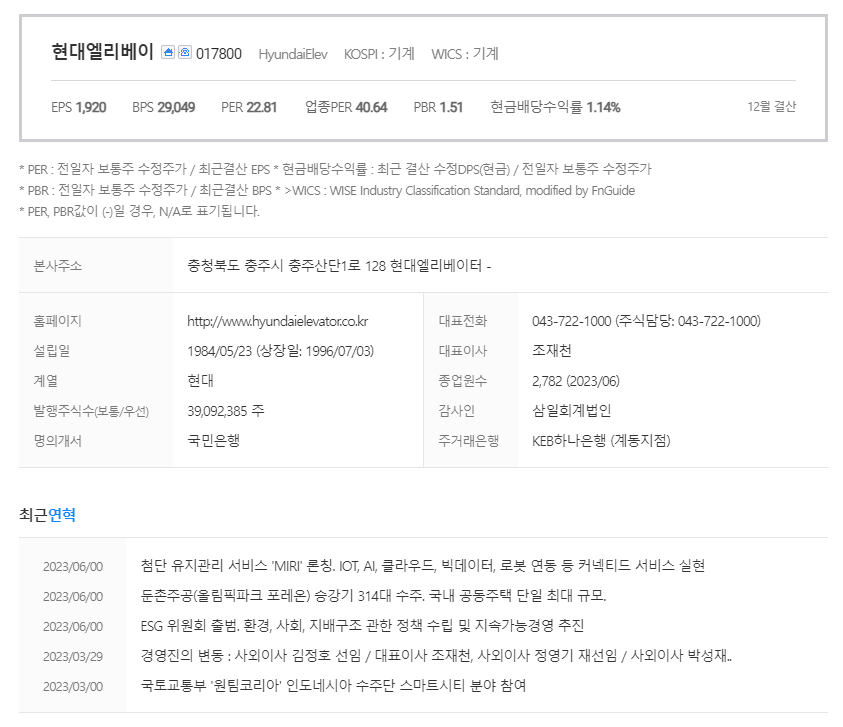Click the 2023/03/29 date cell
843x727 pixels.
[x=73, y=657]
